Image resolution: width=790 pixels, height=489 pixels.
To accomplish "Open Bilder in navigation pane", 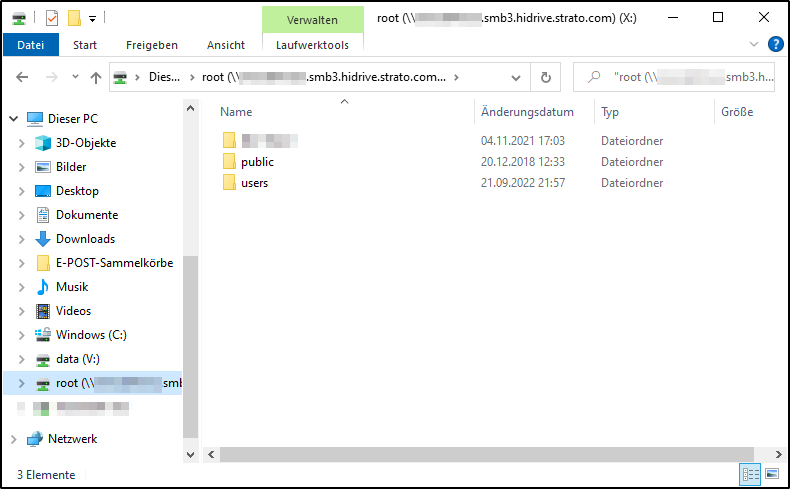I will [x=71, y=167].
